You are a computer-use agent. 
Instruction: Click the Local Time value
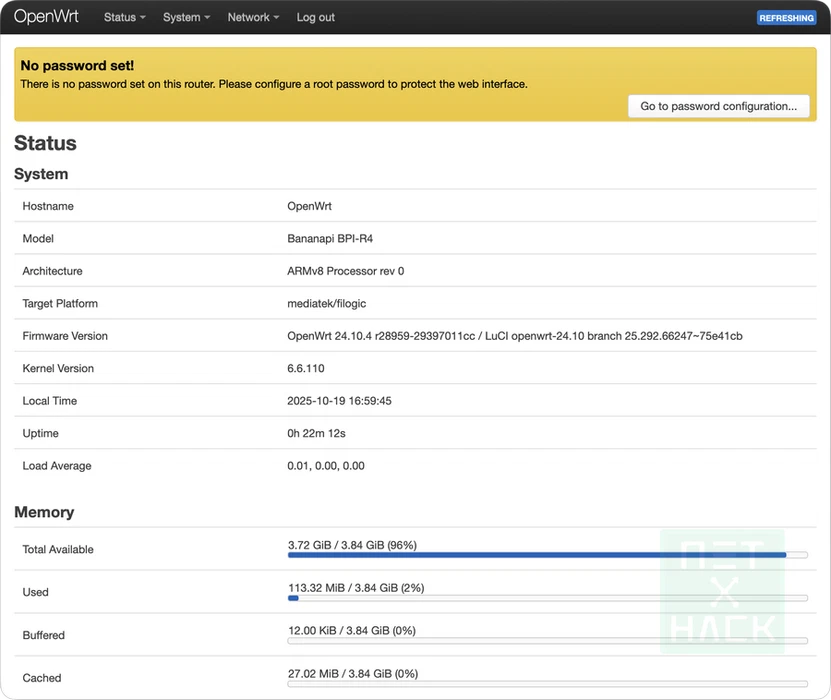click(x=339, y=401)
